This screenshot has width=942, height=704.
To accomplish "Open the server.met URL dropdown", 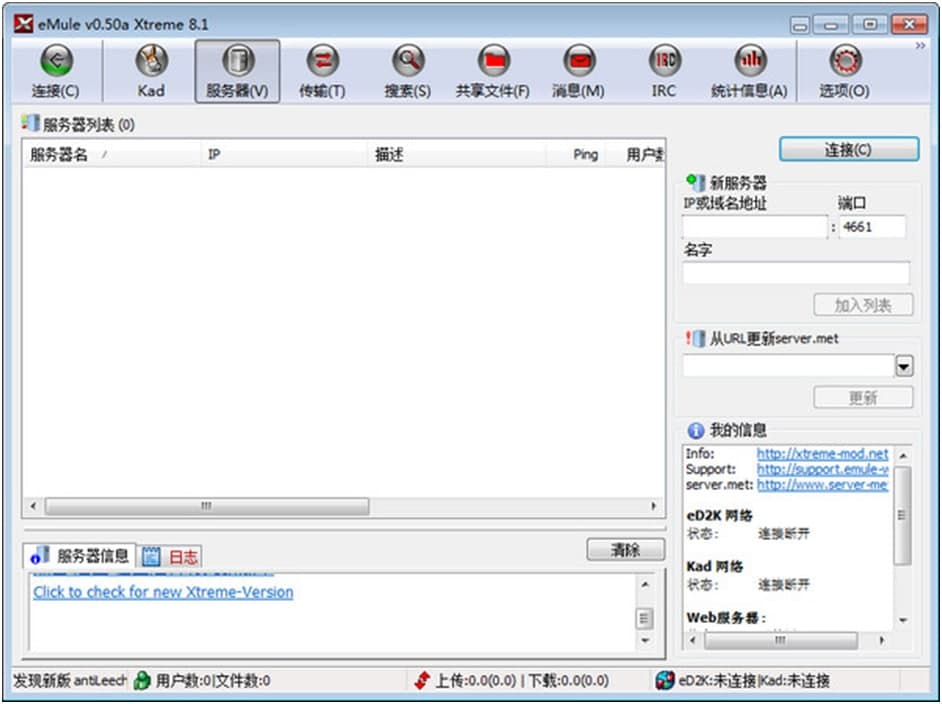I will coord(905,363).
